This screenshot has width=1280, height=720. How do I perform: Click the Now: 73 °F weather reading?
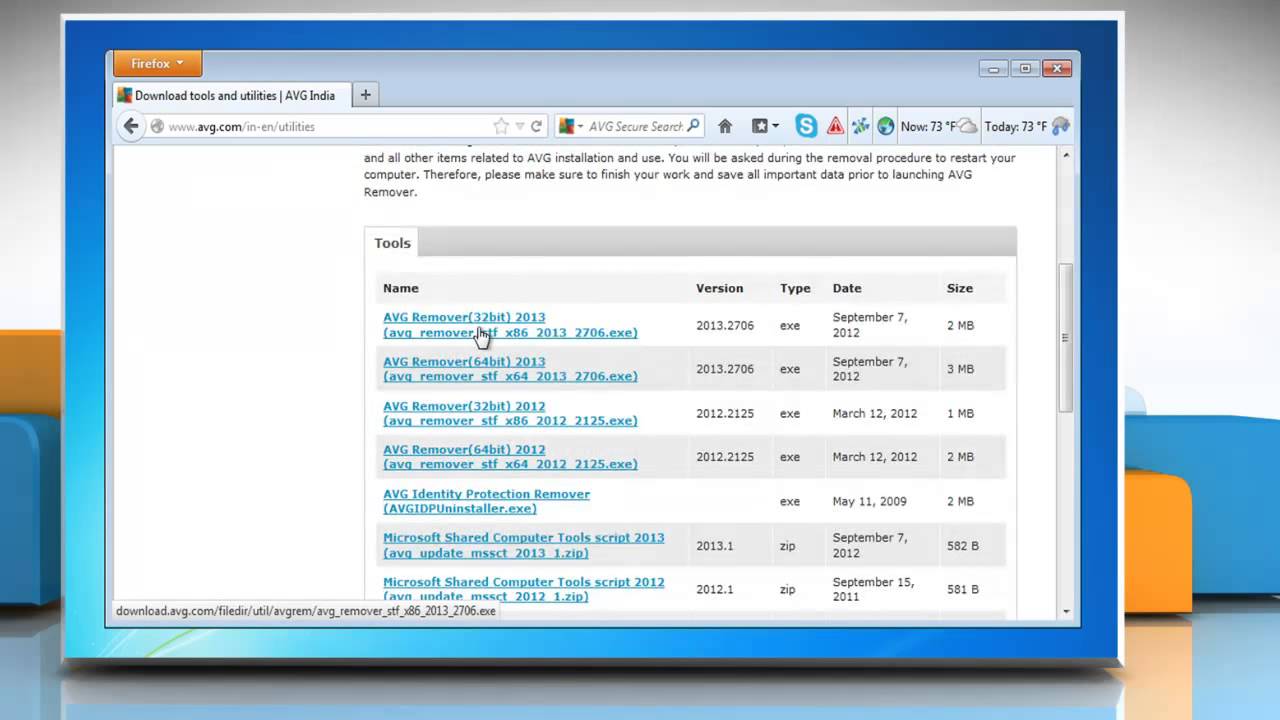point(927,127)
